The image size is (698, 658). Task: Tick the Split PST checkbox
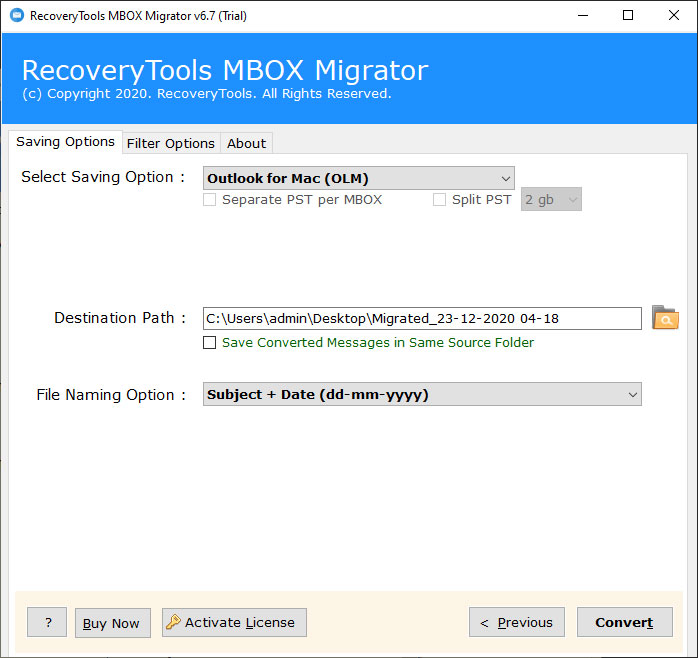(439, 199)
